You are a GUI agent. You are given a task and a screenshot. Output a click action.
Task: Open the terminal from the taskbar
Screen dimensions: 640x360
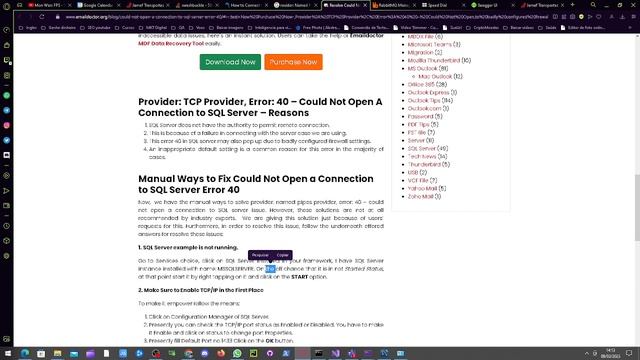(319, 353)
